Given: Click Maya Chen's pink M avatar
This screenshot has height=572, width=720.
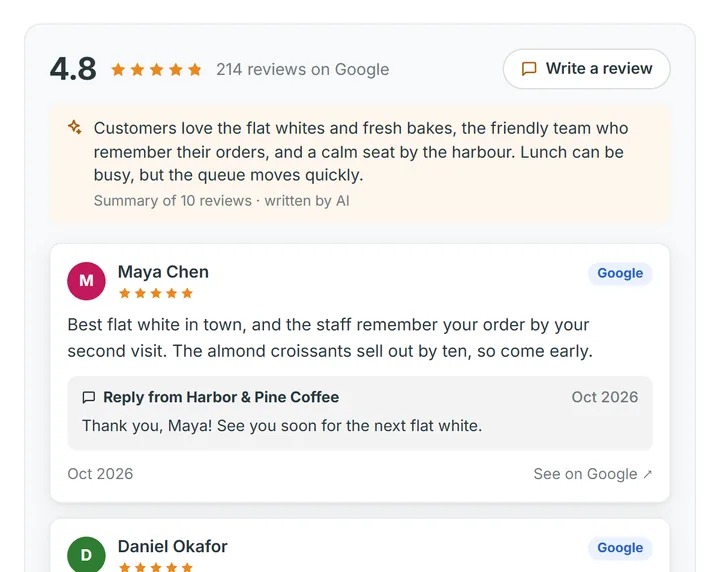Looking at the screenshot, I should pos(86,281).
